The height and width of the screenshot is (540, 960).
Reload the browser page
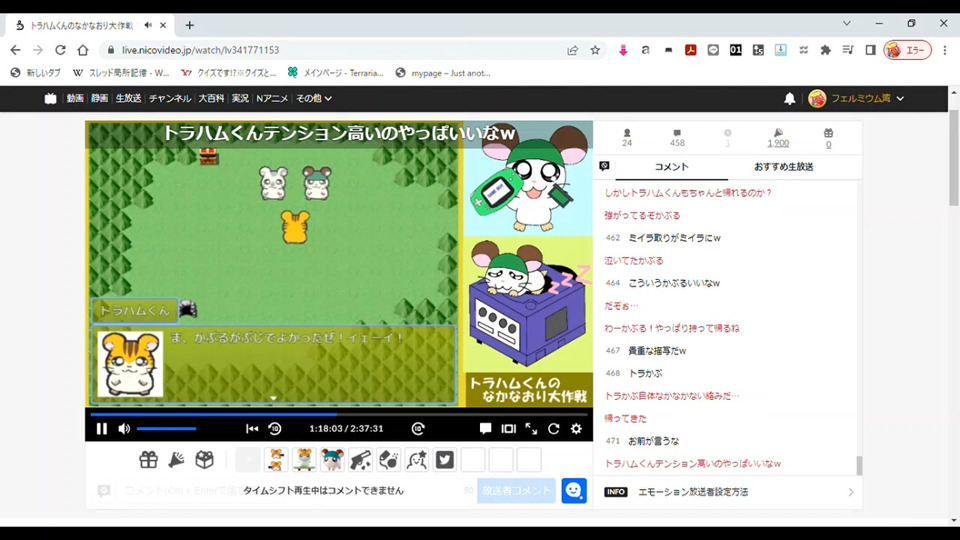click(x=60, y=50)
